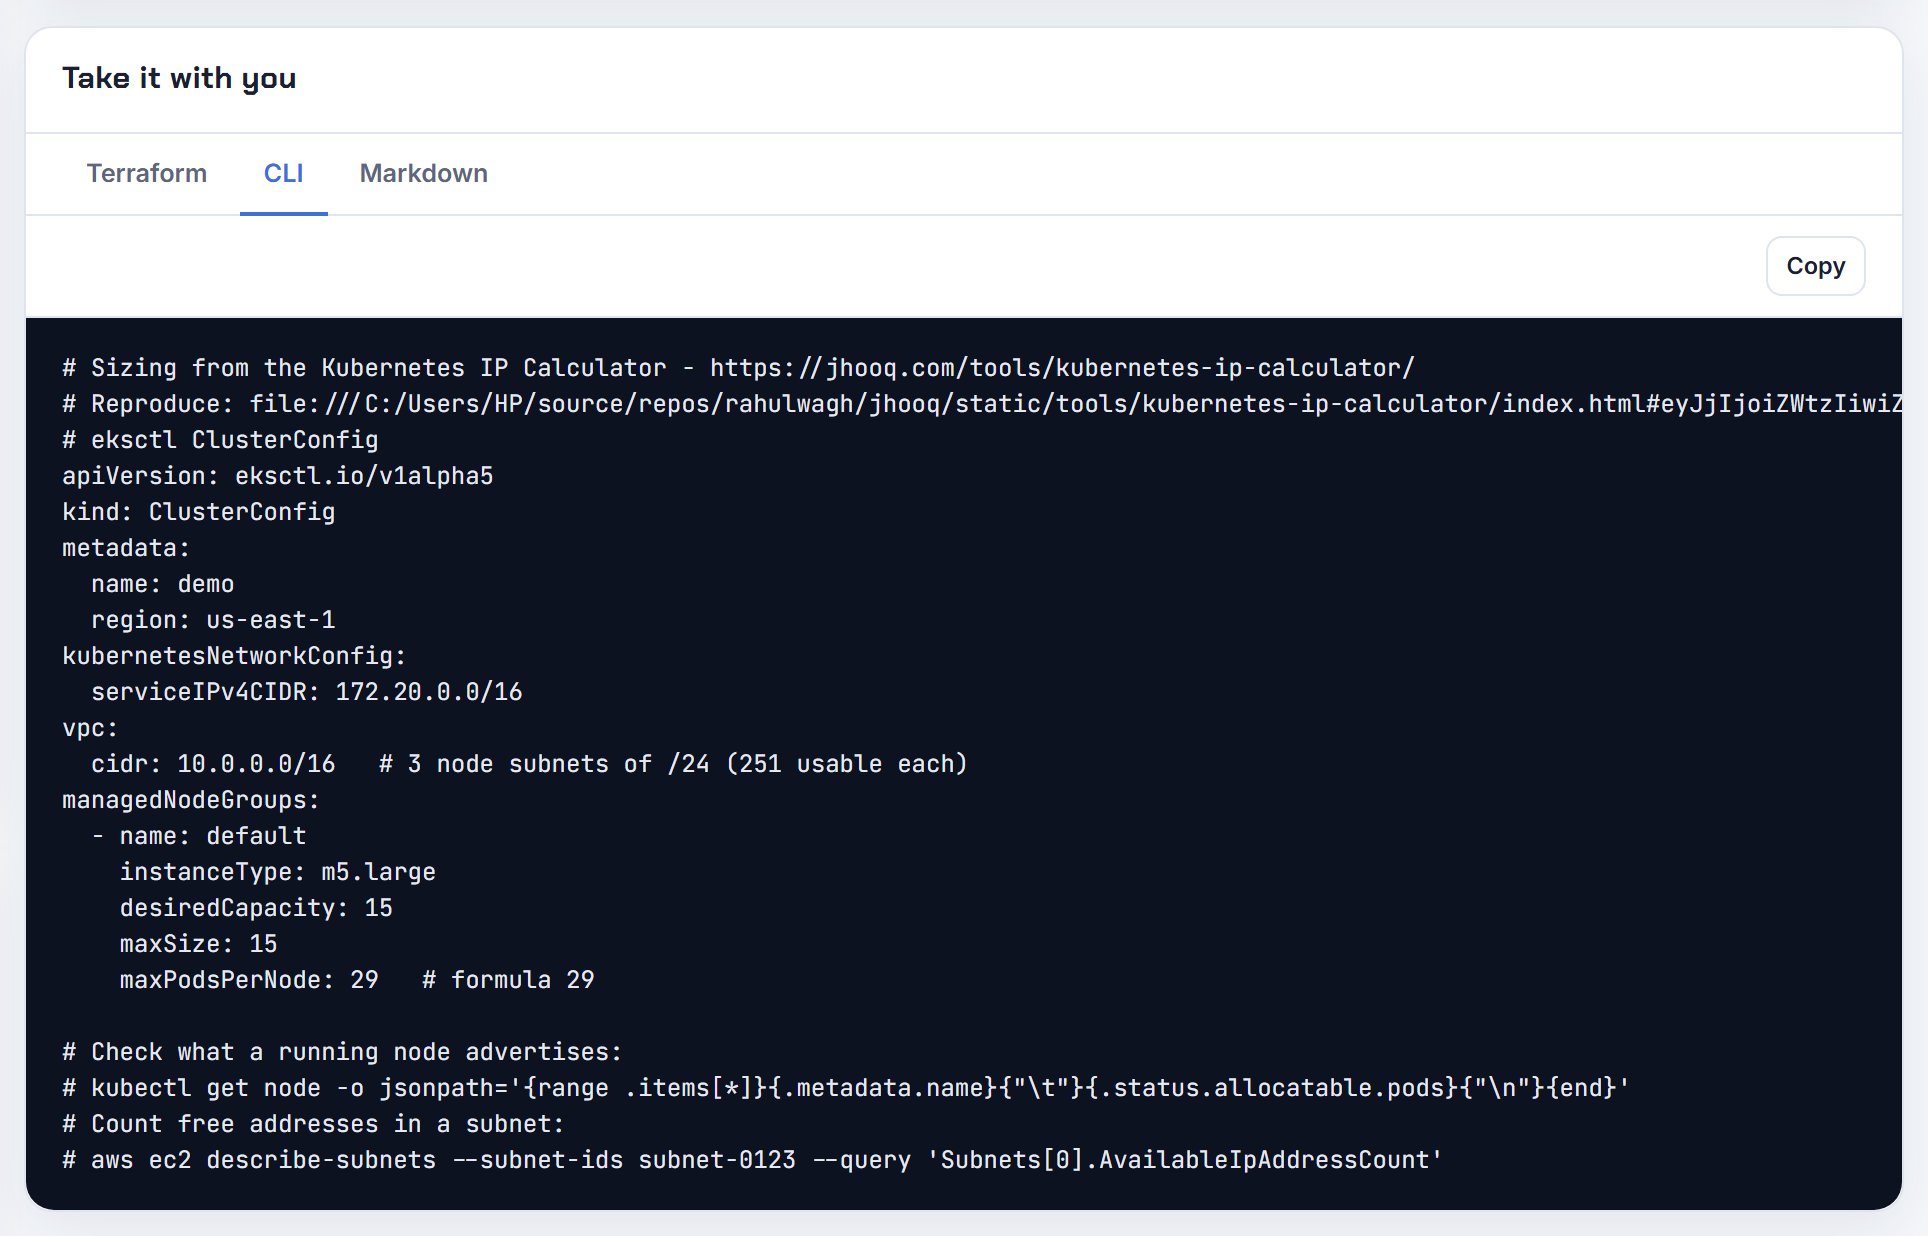The image size is (1928, 1236).
Task: Click the 'region: us-east-1' line
Action: (213, 620)
